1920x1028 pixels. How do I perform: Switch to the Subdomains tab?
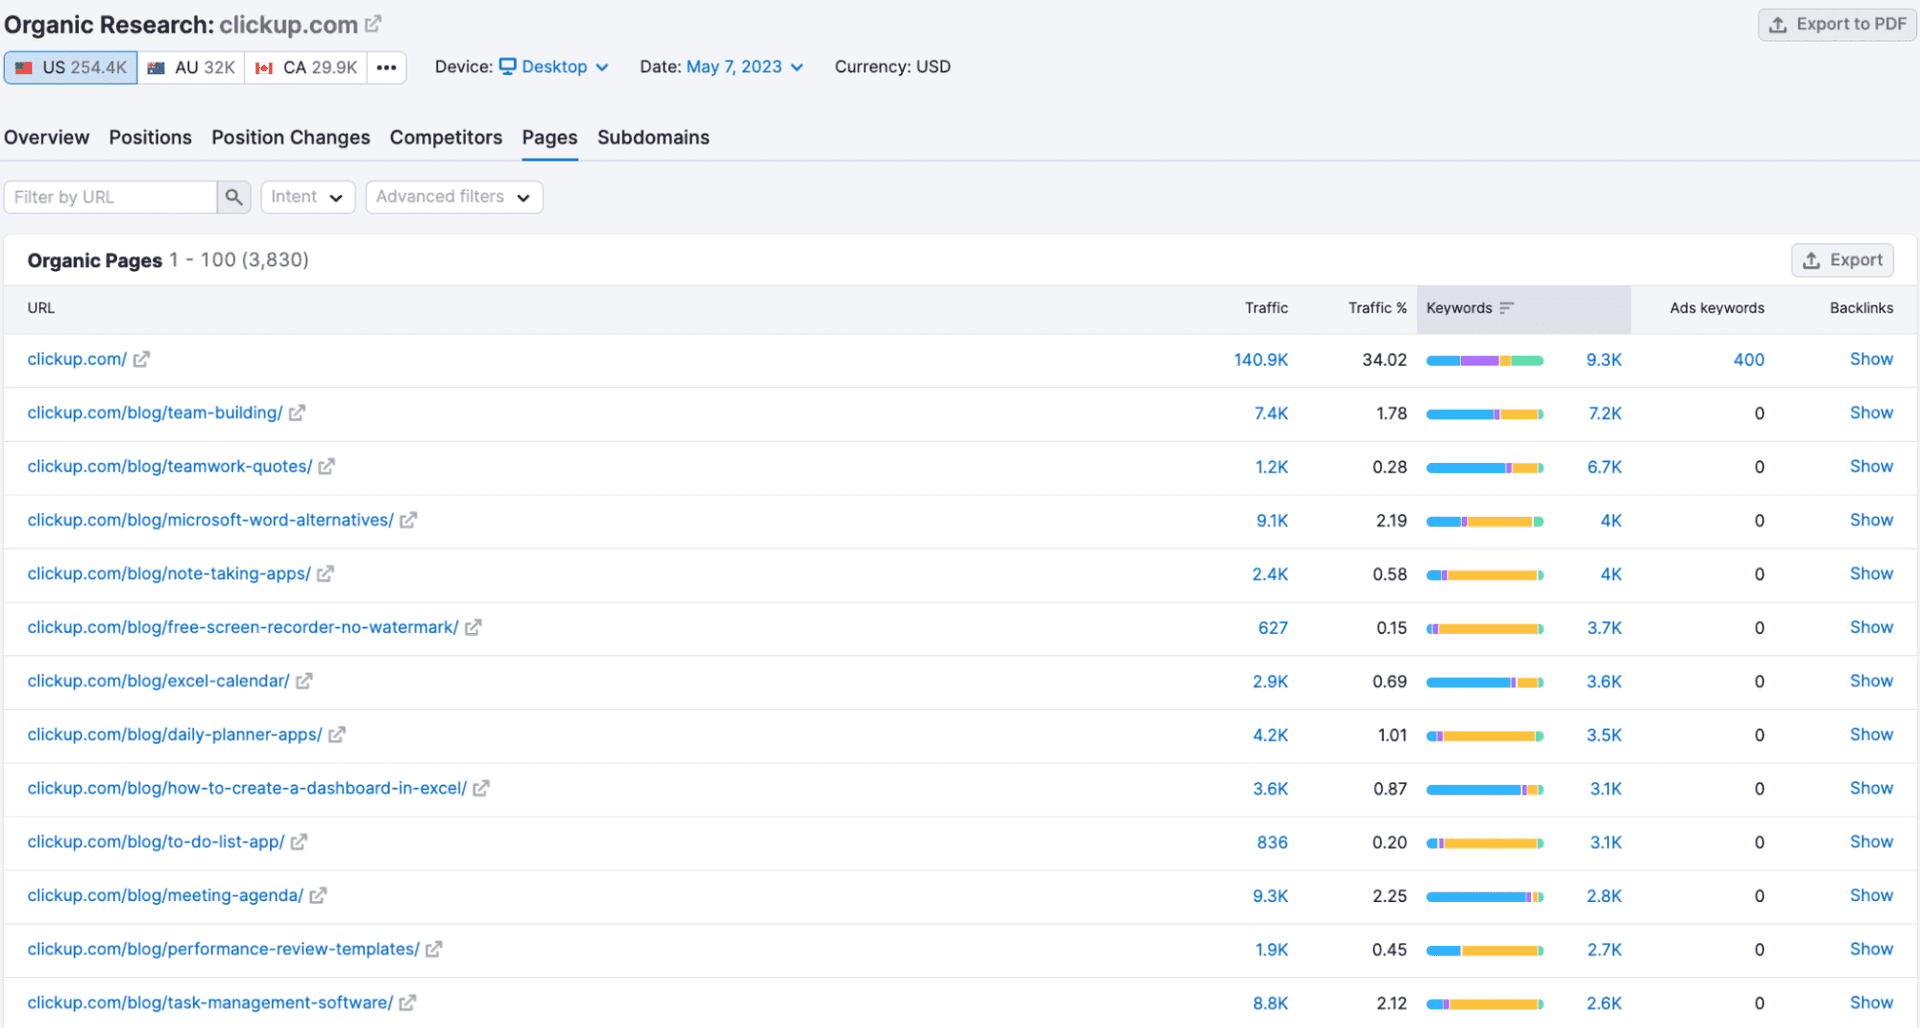(x=654, y=137)
